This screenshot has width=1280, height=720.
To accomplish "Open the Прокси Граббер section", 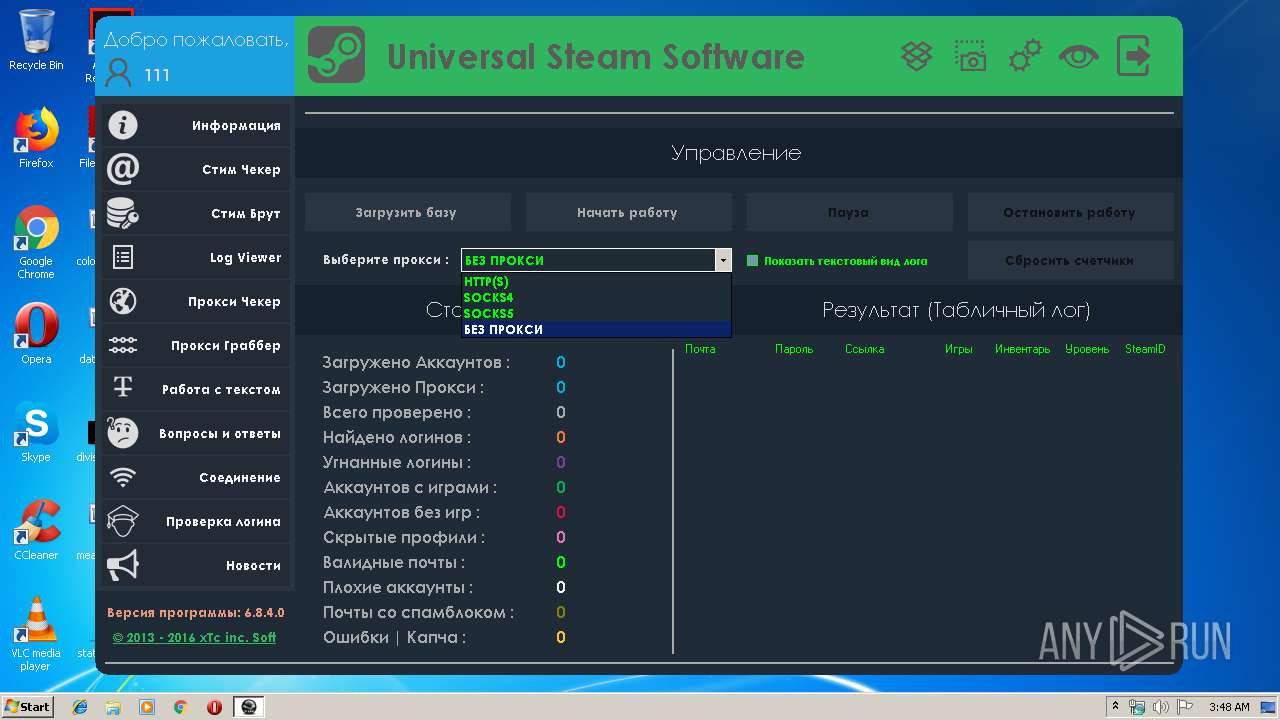I will click(x=196, y=346).
